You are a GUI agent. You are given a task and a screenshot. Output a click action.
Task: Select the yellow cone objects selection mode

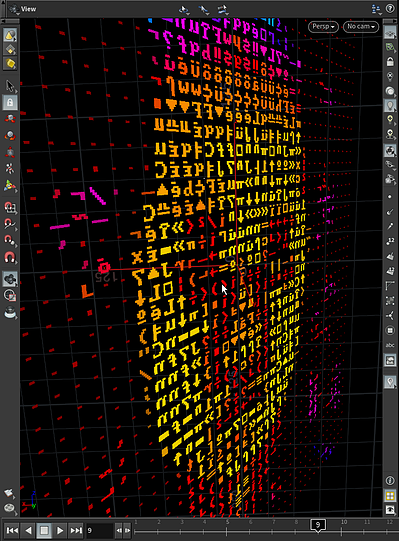click(x=10, y=35)
